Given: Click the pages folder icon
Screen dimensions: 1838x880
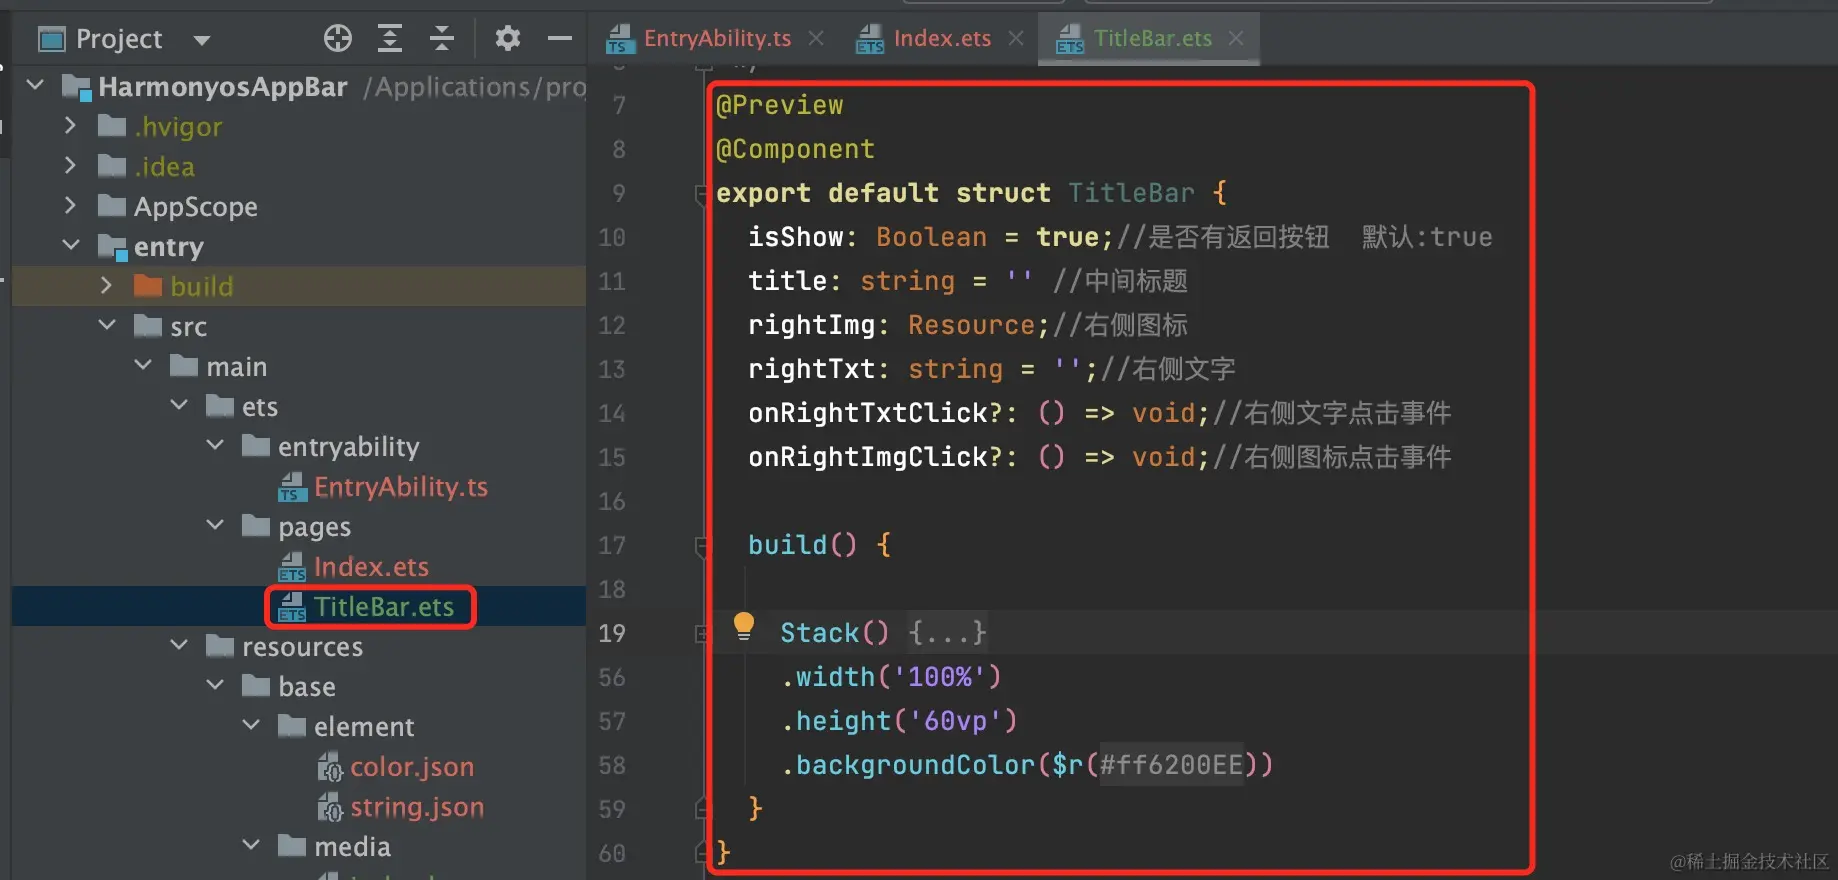Looking at the screenshot, I should point(256,526).
